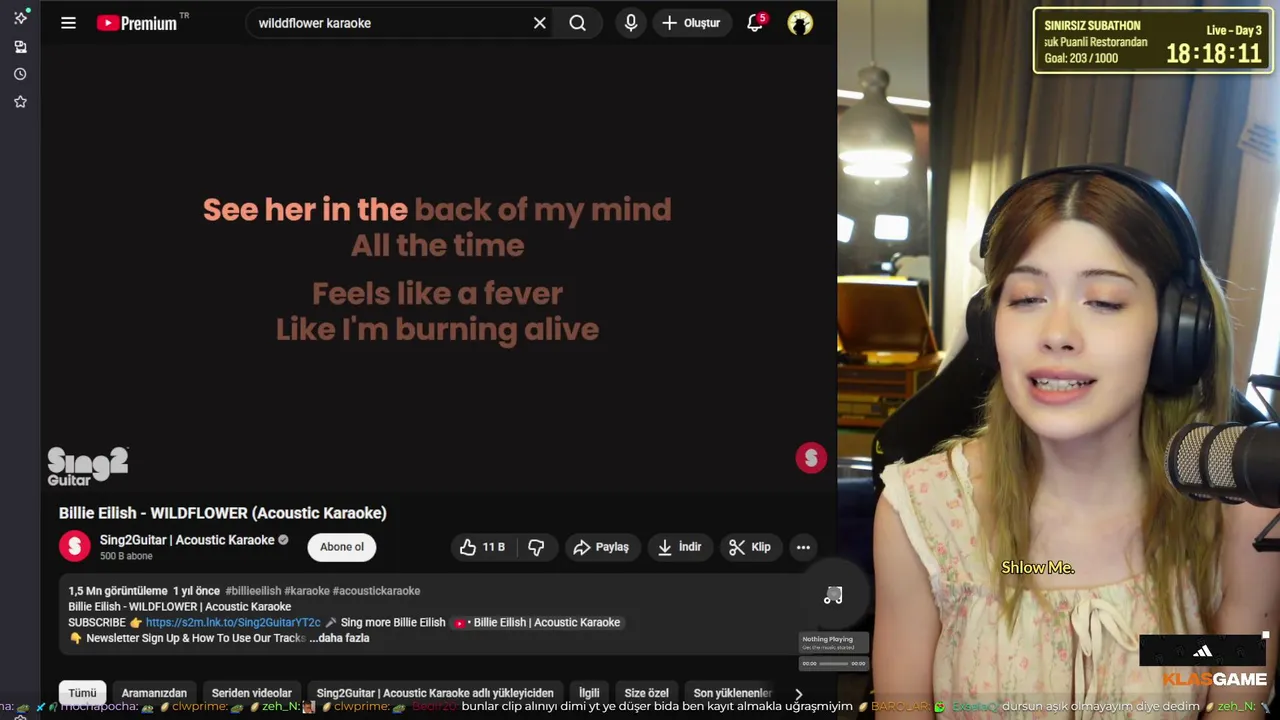Expand description with ...daha fazla
The width and height of the screenshot is (1280, 720).
(x=339, y=638)
